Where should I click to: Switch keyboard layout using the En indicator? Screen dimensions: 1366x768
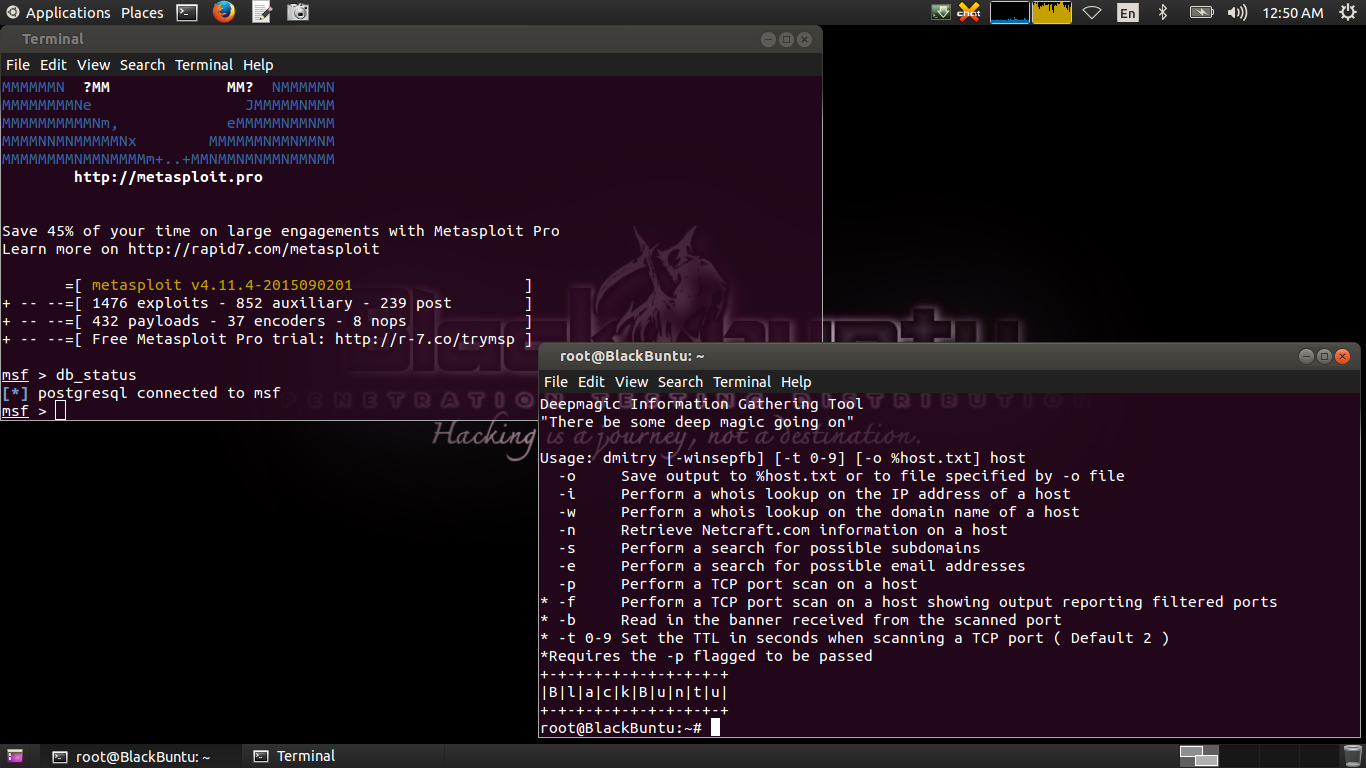coord(1128,12)
